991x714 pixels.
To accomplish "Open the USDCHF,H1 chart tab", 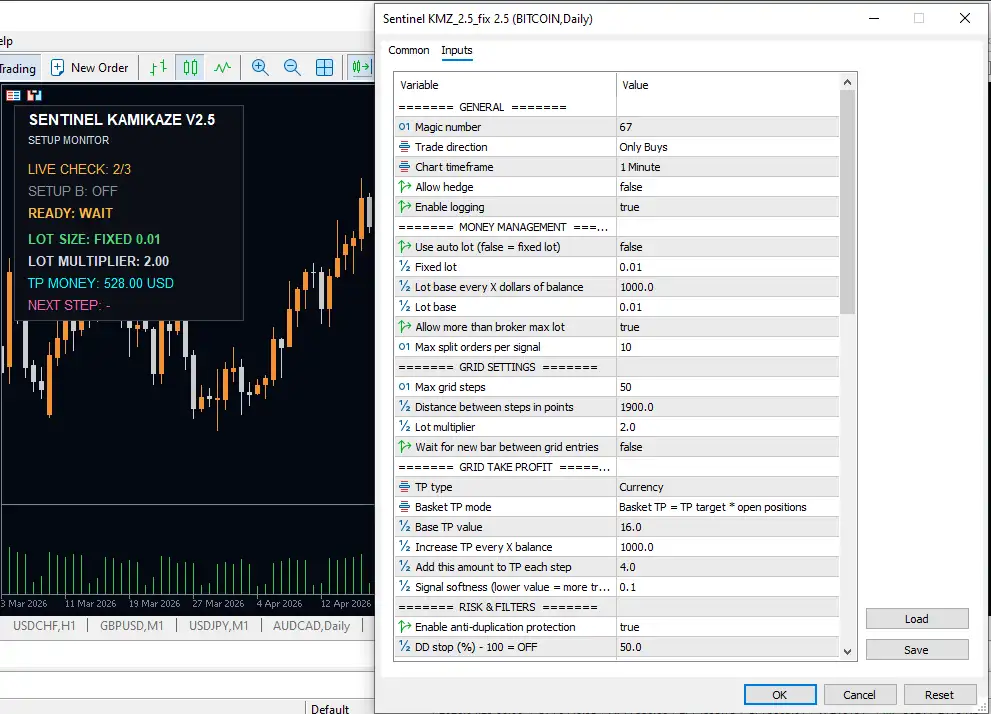I will pyautogui.click(x=44, y=626).
